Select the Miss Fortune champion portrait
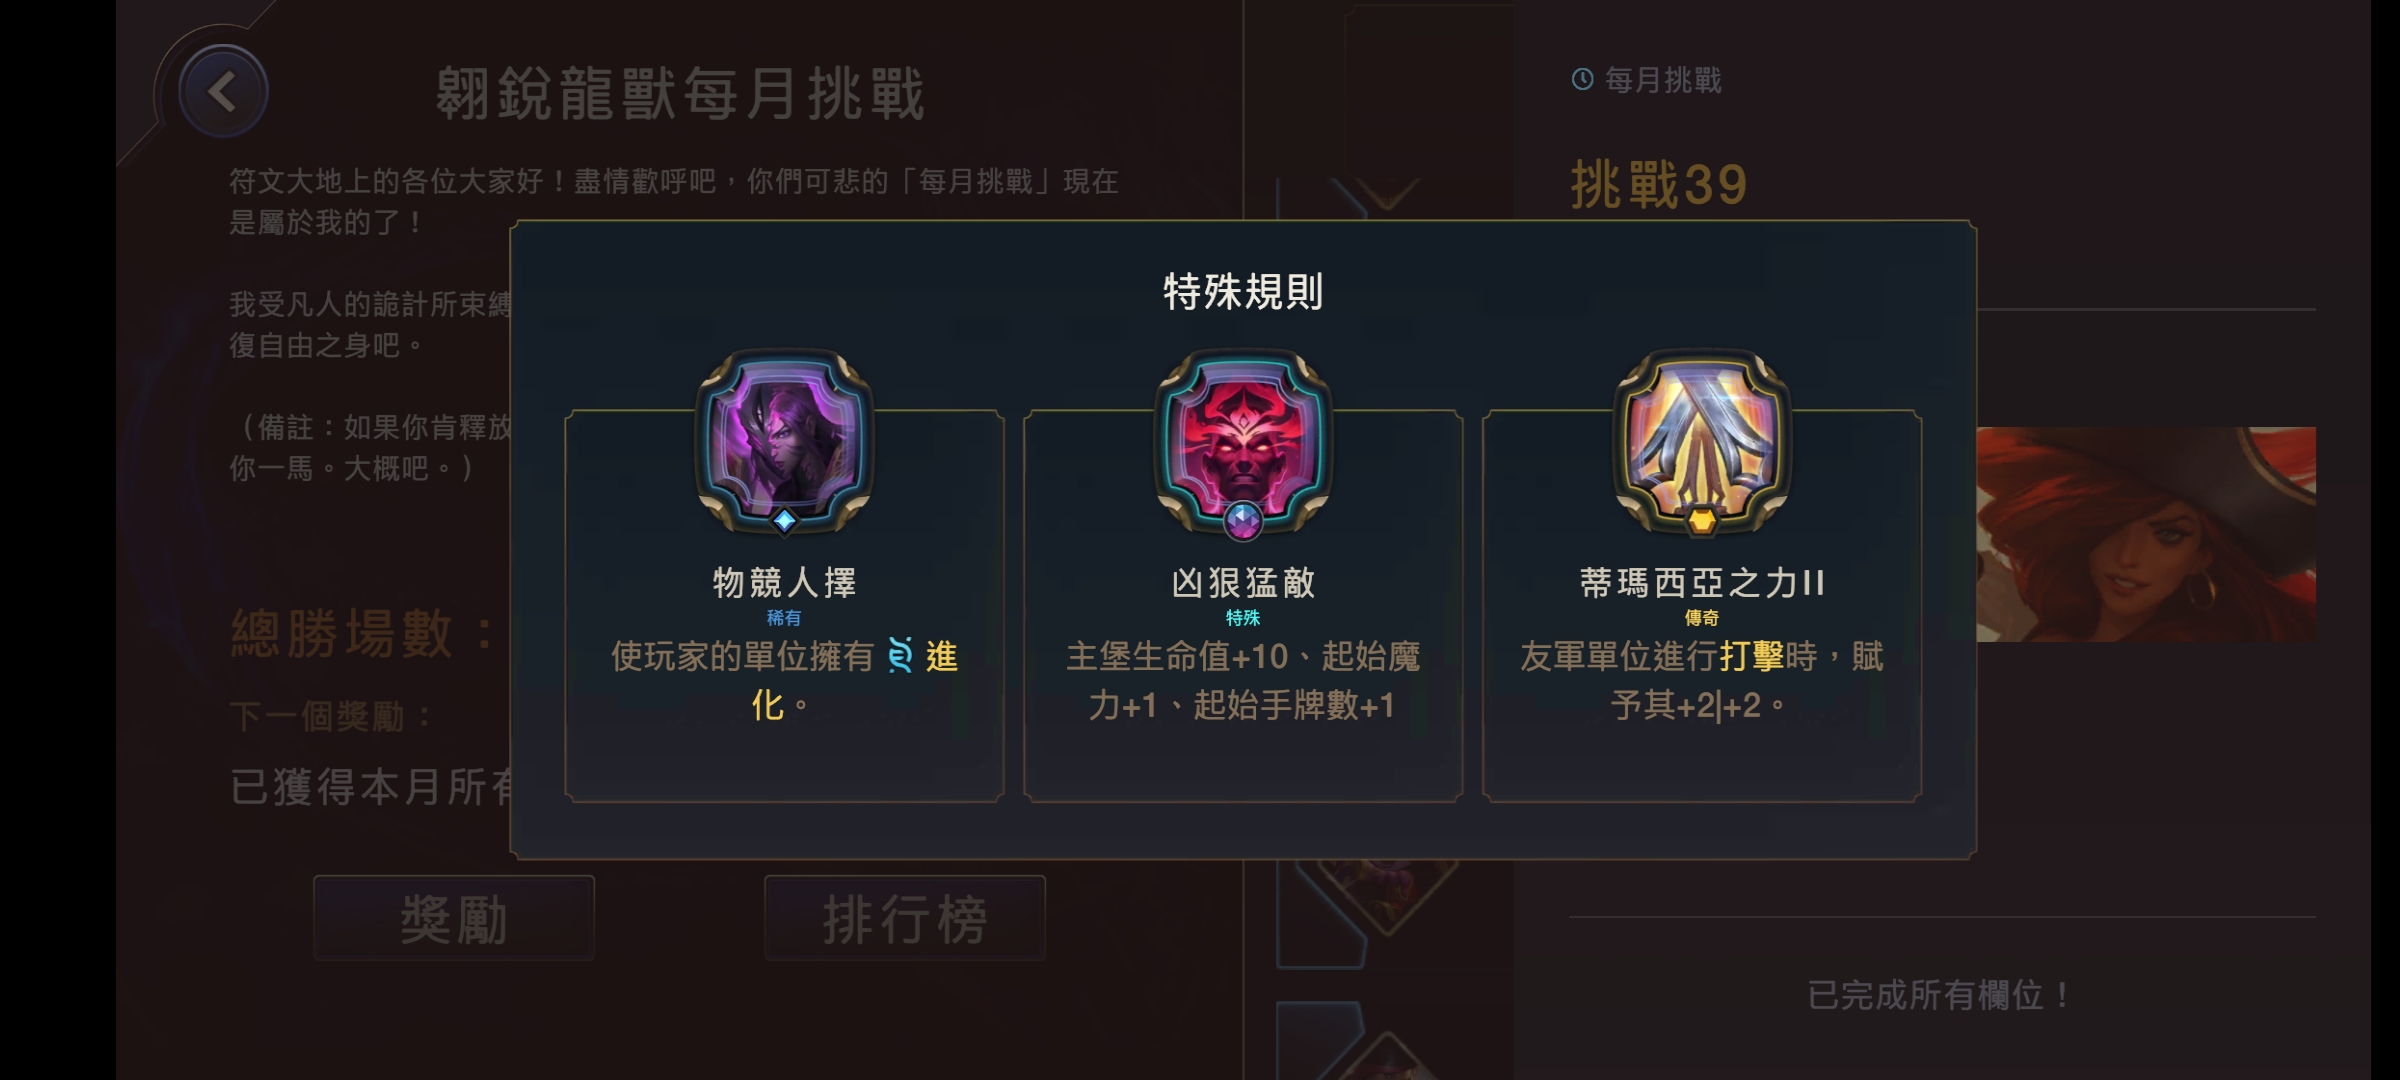 coord(2146,534)
